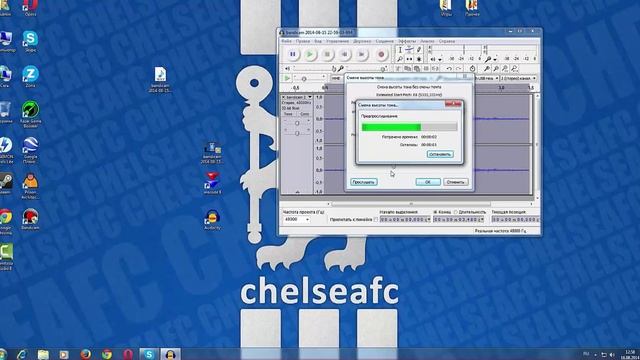Click the Silence audio icon

point(435,69)
